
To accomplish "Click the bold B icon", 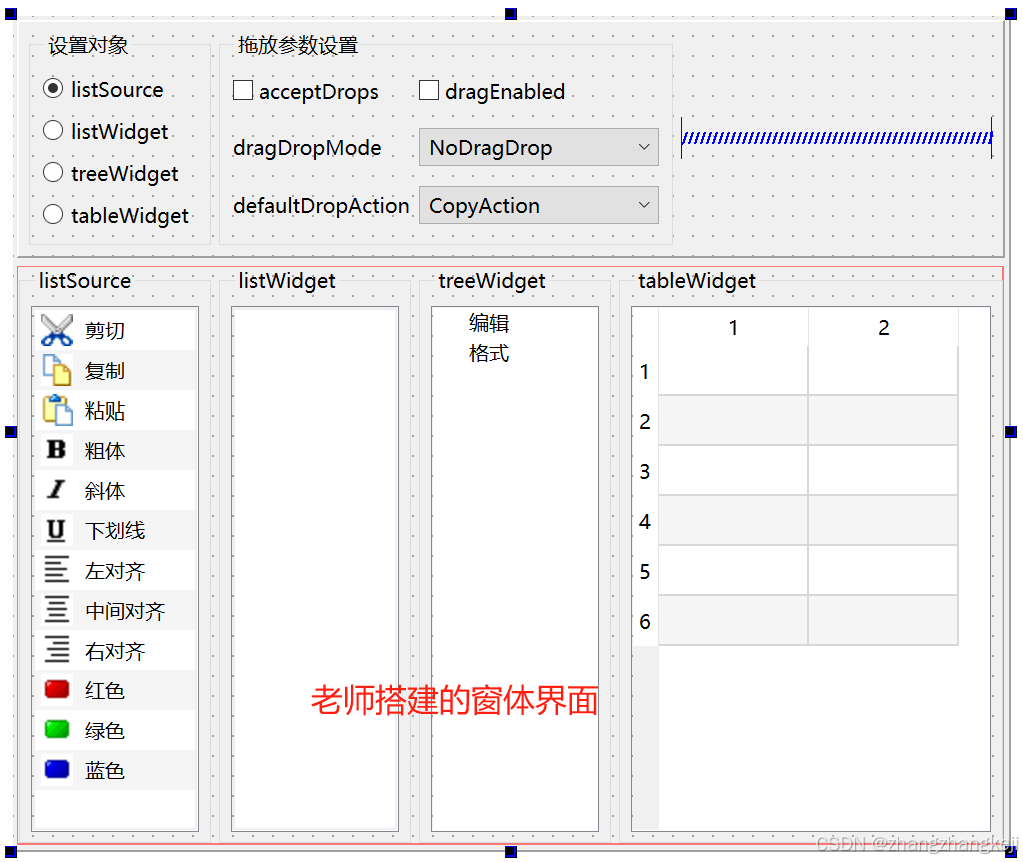I will click(x=56, y=450).
